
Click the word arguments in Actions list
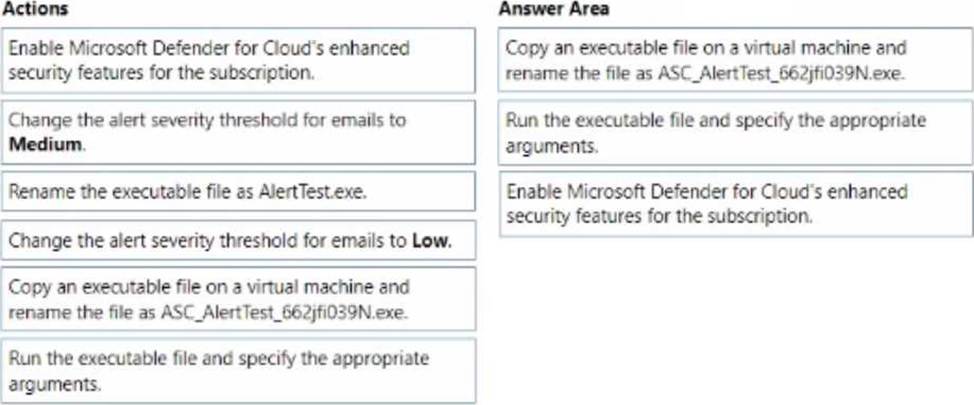[55, 385]
